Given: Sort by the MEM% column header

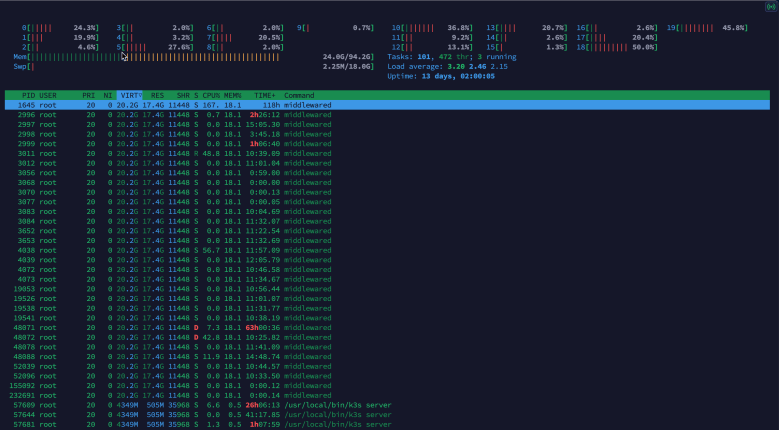Looking at the screenshot, I should (x=232, y=95).
